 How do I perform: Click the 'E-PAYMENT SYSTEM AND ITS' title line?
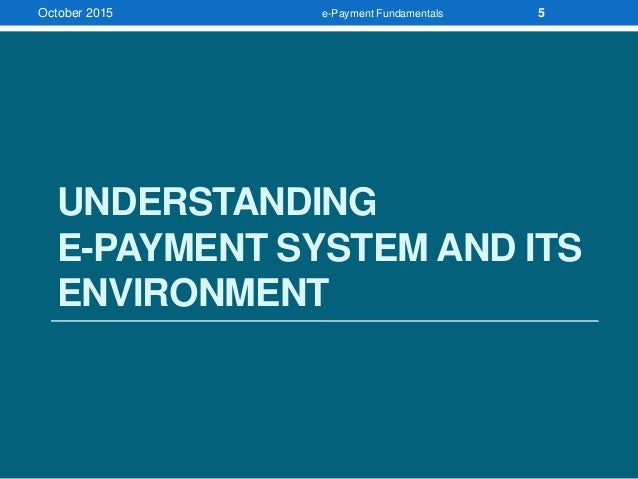[x=320, y=247]
